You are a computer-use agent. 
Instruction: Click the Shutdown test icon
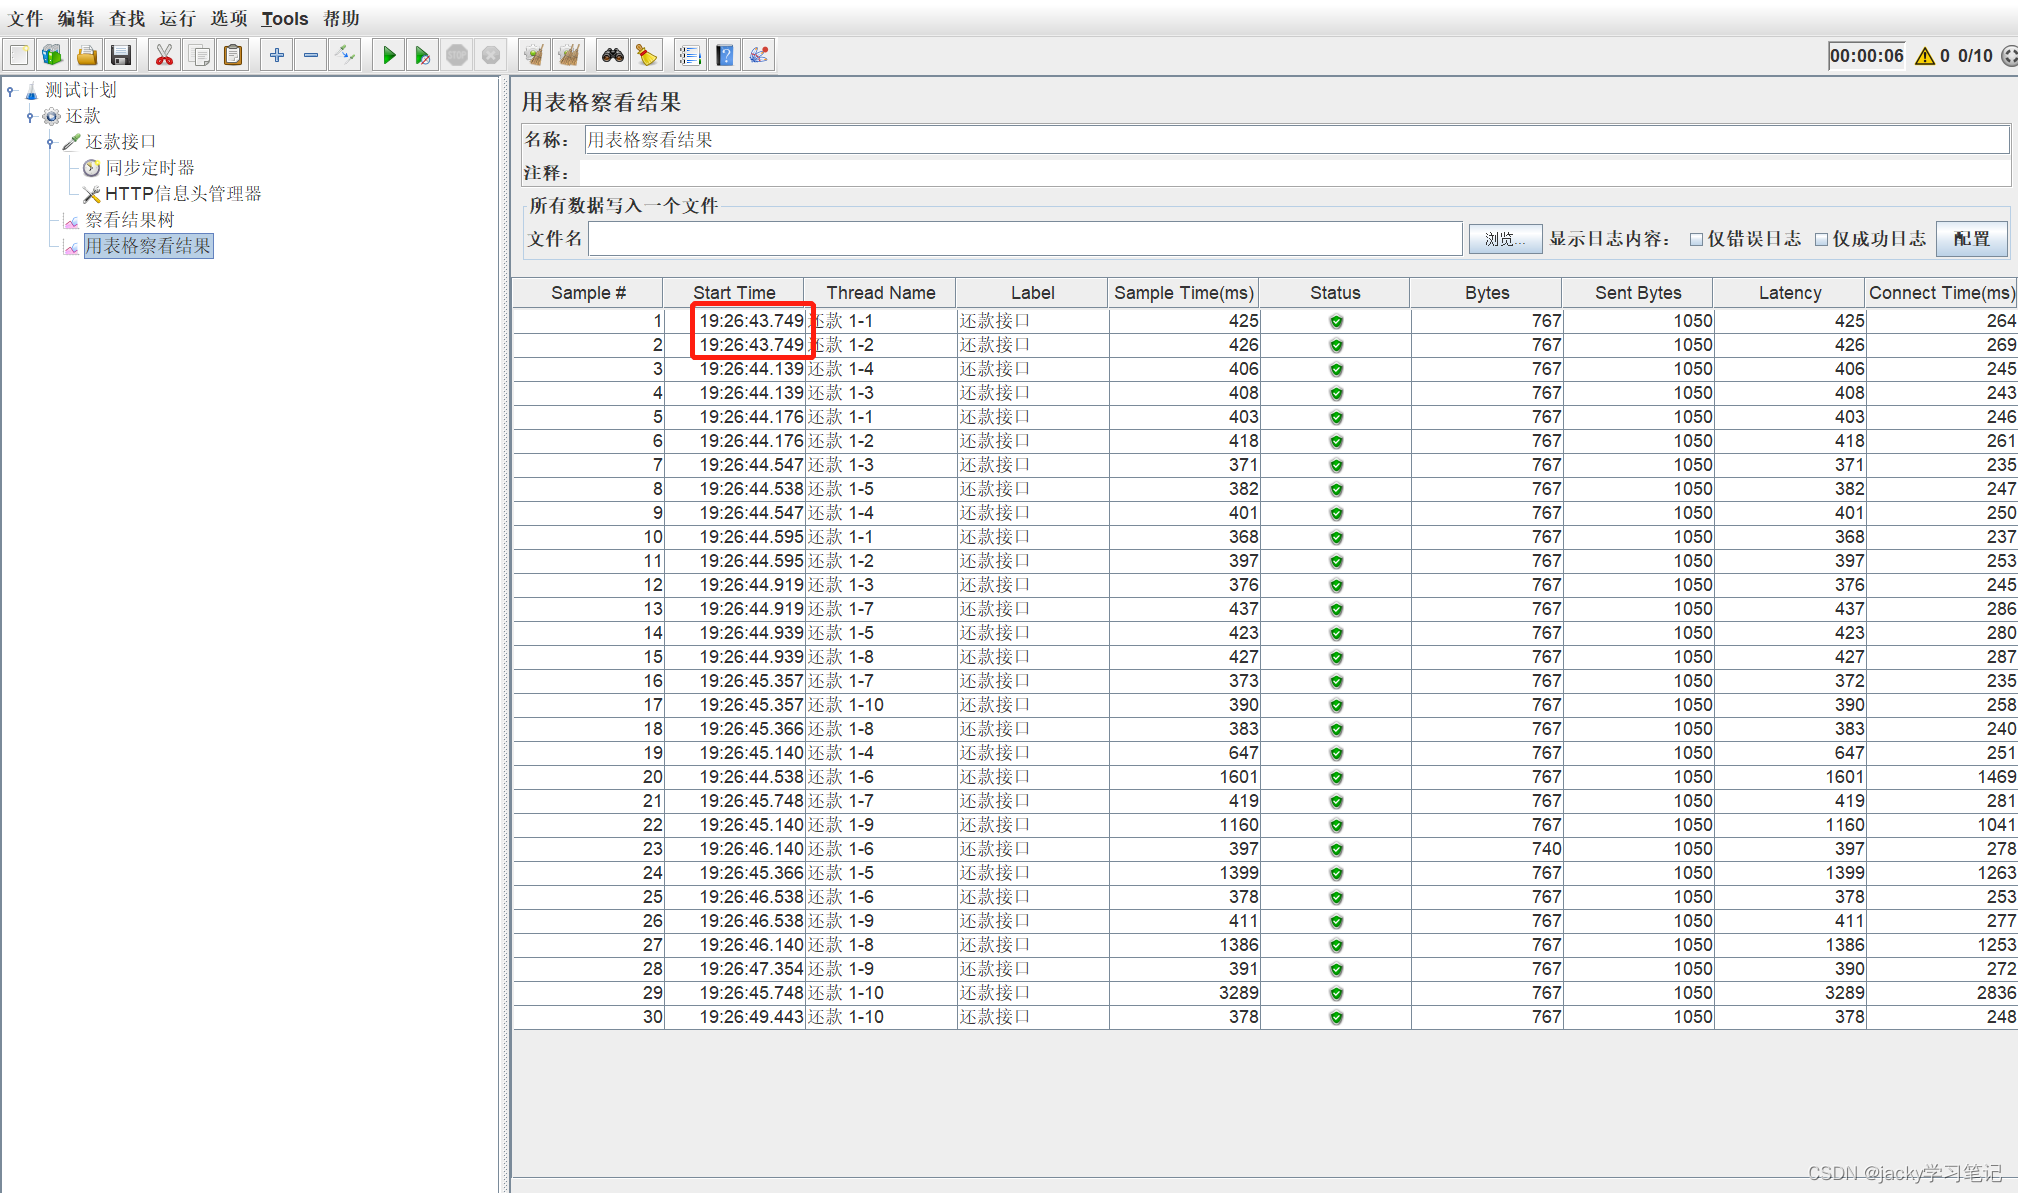491,55
